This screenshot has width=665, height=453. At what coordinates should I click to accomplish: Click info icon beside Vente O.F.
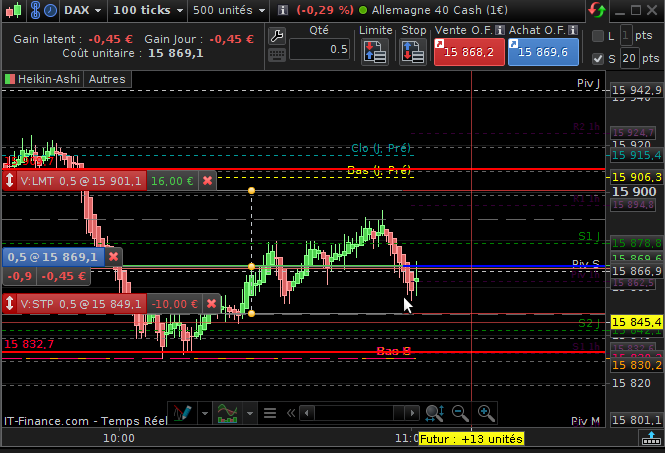pyautogui.click(x=500, y=30)
